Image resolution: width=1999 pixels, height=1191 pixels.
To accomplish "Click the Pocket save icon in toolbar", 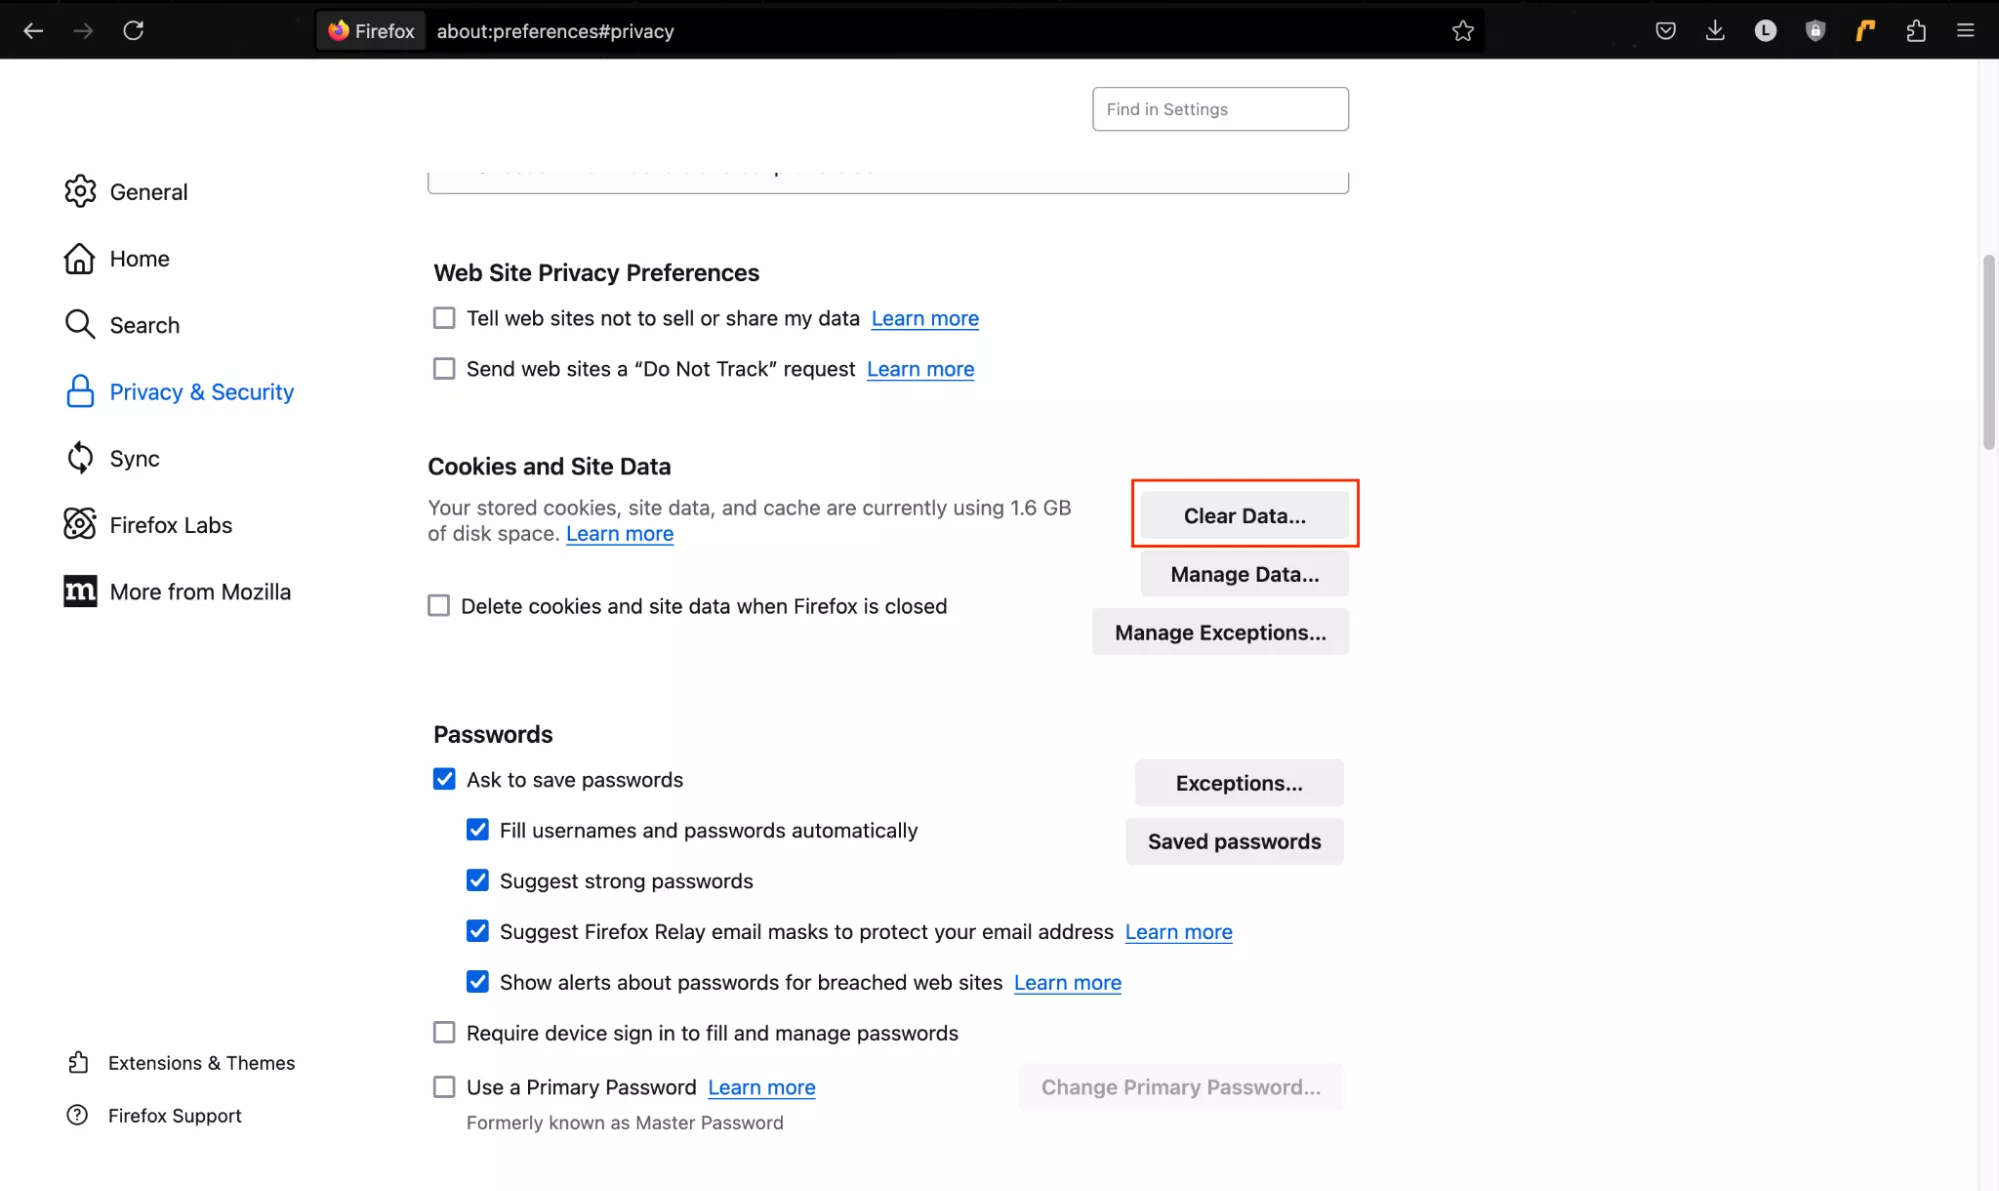I will [x=1665, y=31].
